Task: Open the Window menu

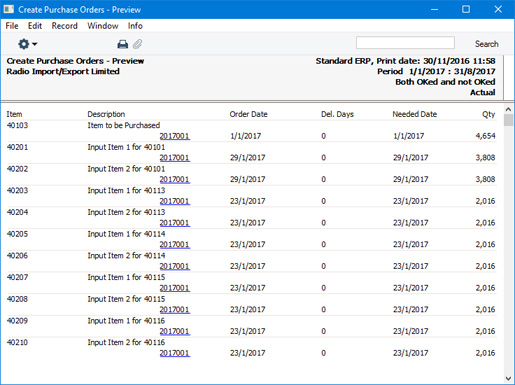Action: coord(103,26)
